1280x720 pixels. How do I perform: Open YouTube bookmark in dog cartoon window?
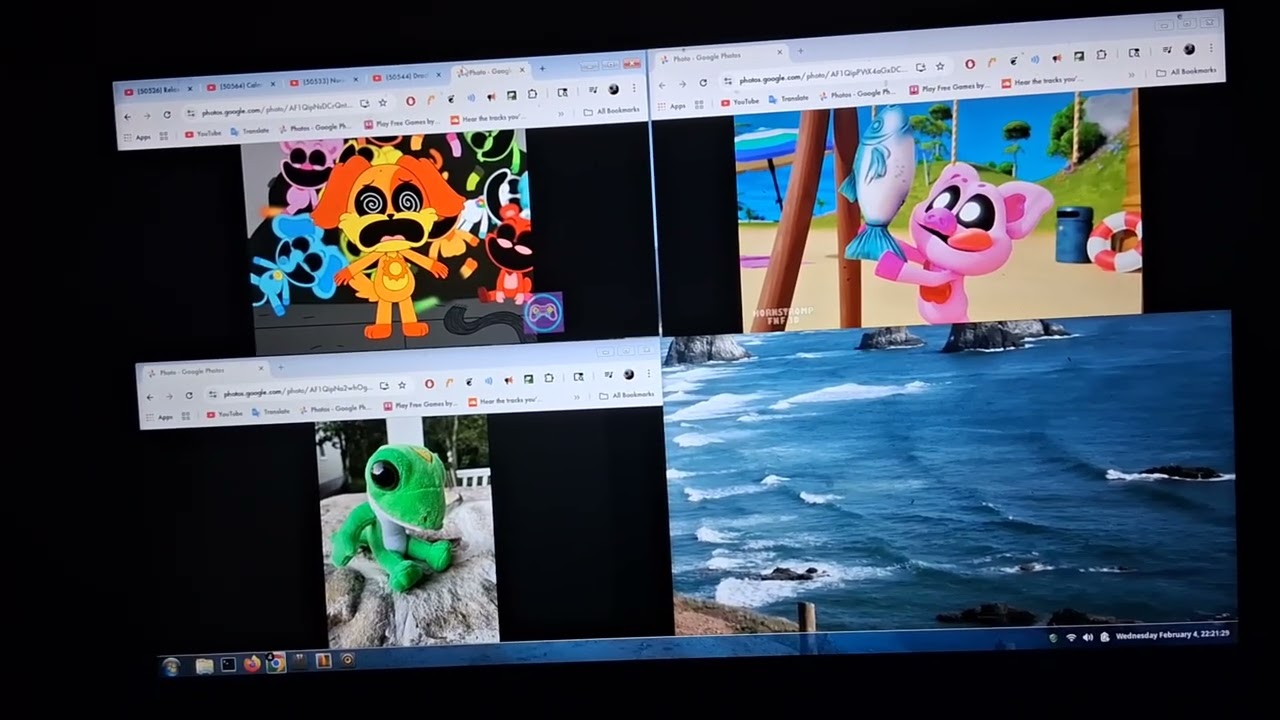coord(204,133)
